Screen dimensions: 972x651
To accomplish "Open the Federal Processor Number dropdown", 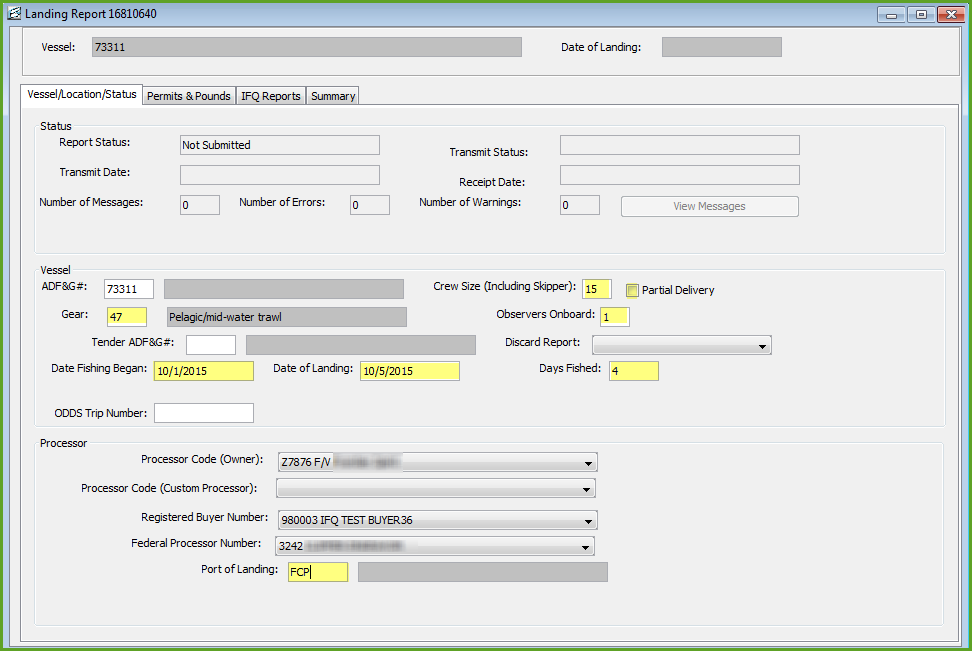I will (586, 547).
